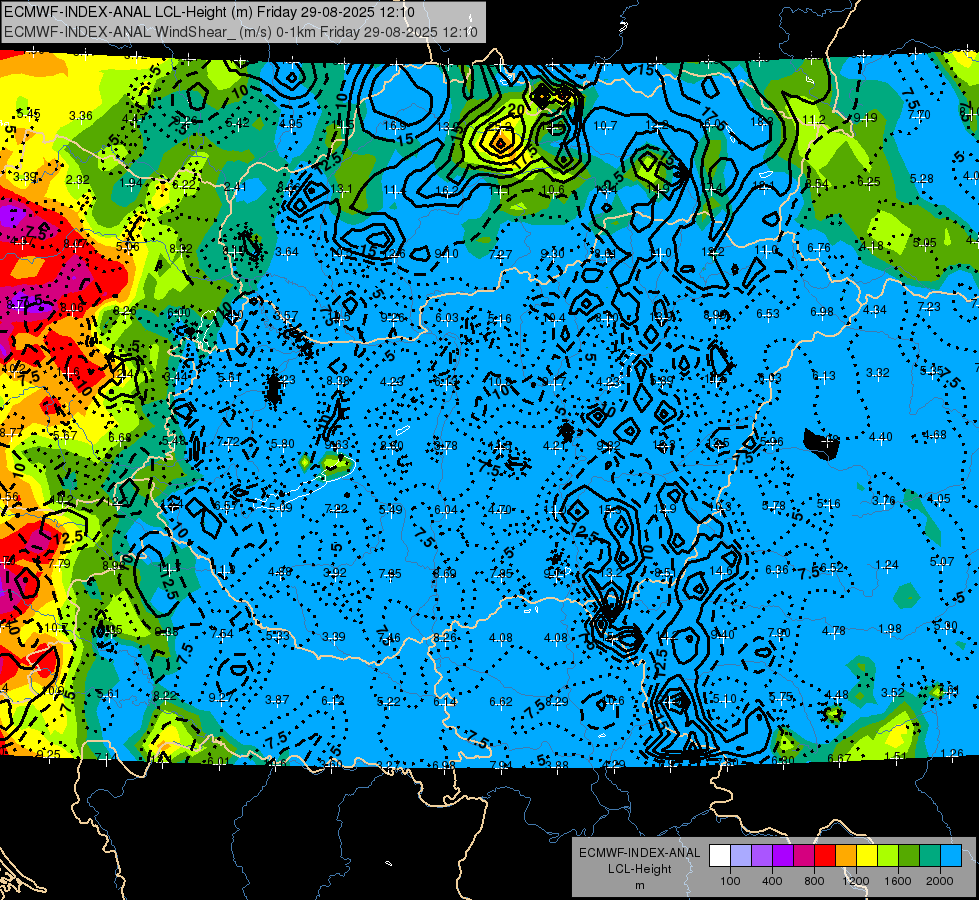Click the grid value 2.32
The height and width of the screenshot is (900, 979).
pos(77,180)
